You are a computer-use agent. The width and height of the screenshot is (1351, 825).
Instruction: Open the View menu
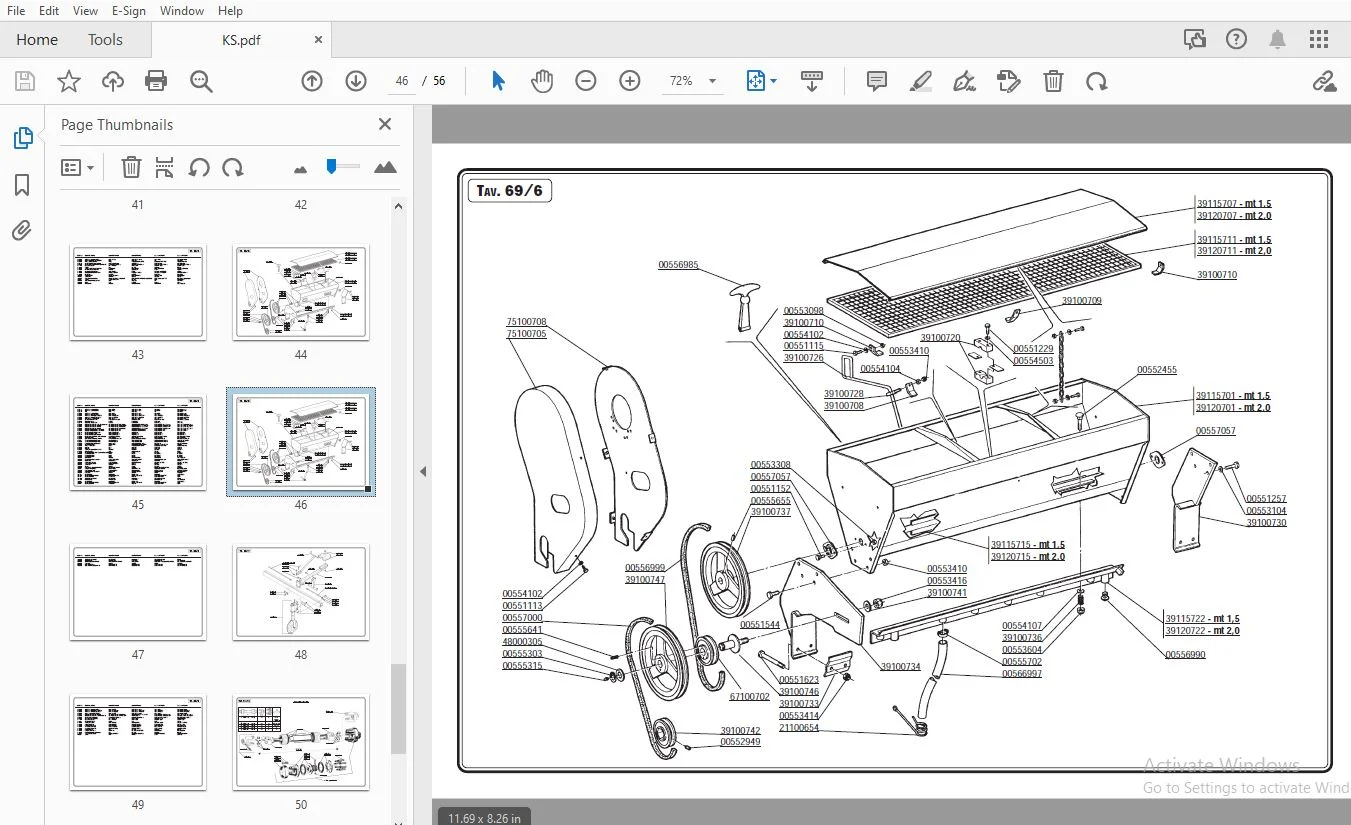(85, 11)
